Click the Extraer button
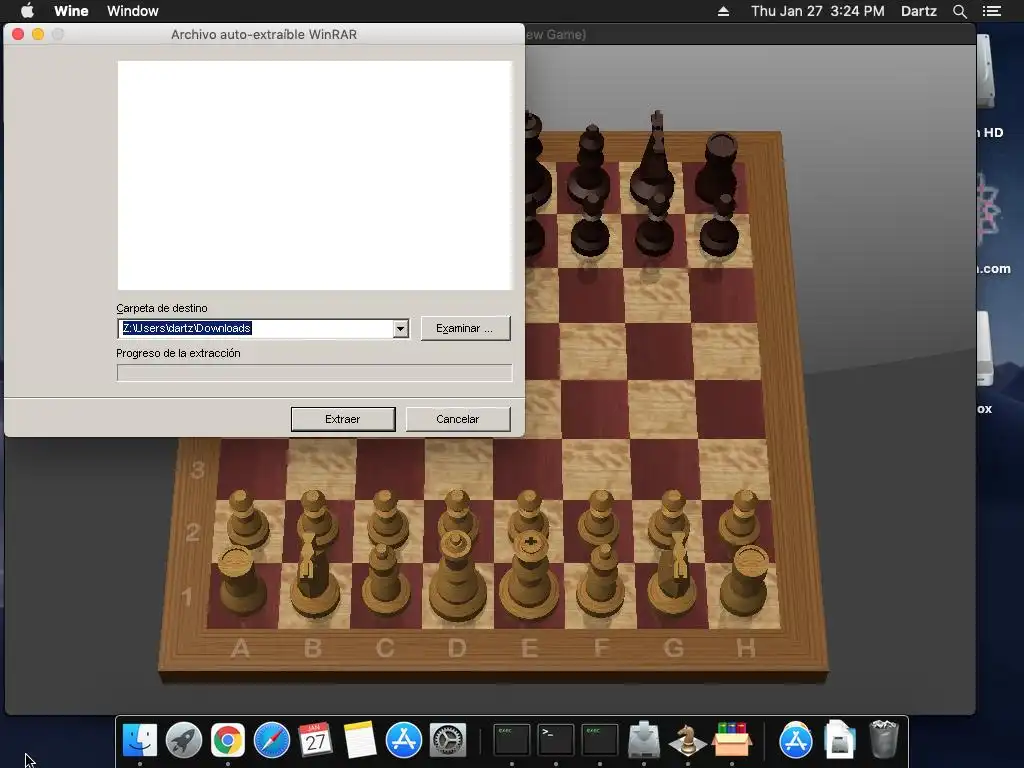 click(343, 419)
